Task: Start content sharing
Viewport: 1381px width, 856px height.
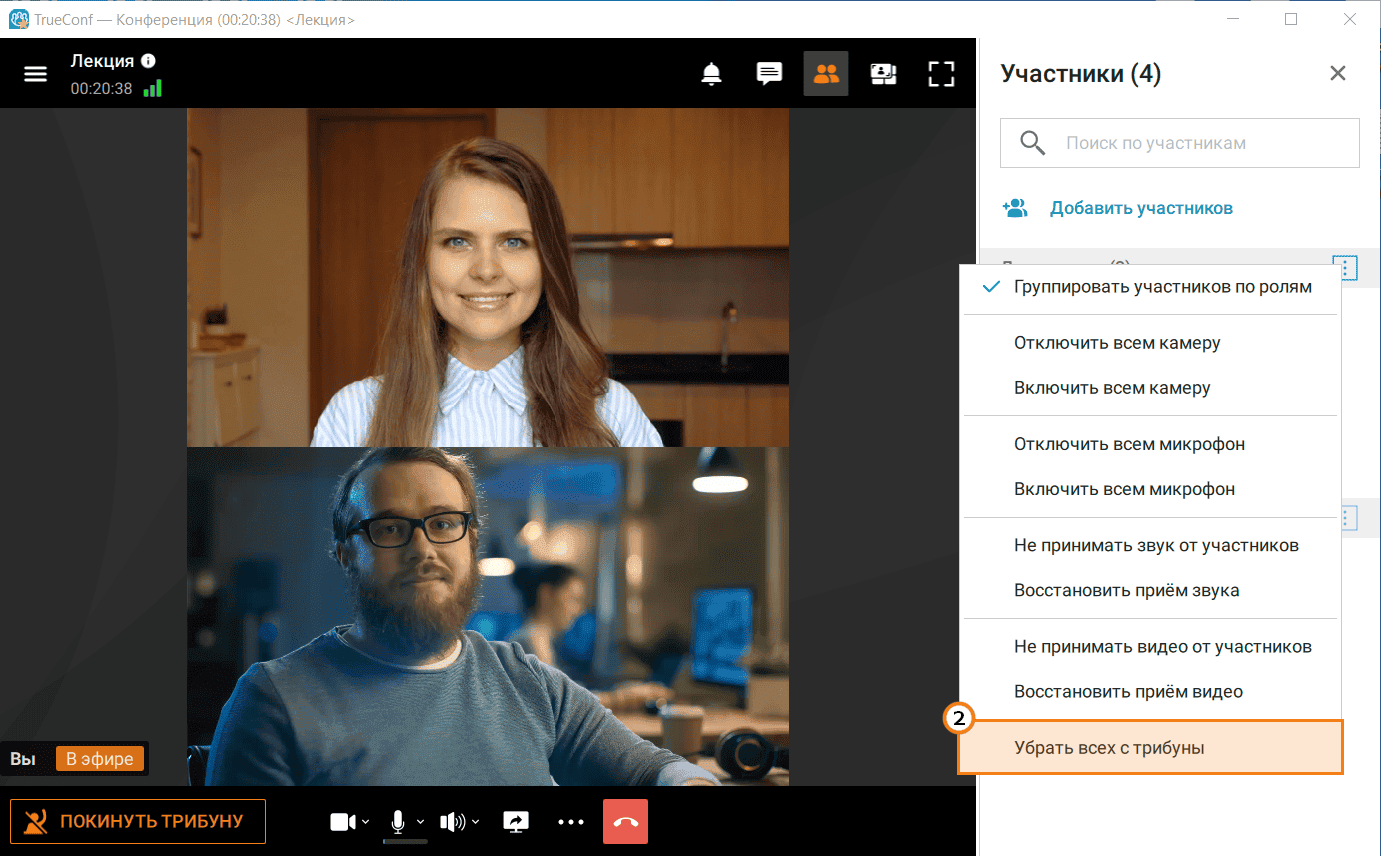Action: point(516,822)
